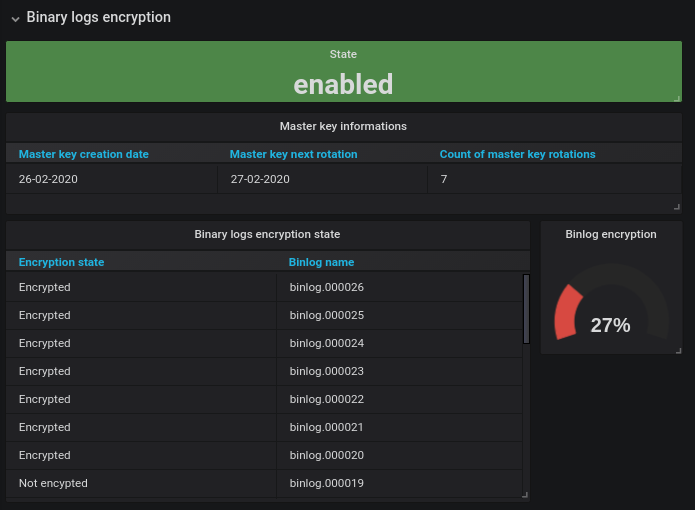Viewport: 695px width, 510px height.
Task: Open the Binlog encryption gauge title menu
Action: [611, 234]
